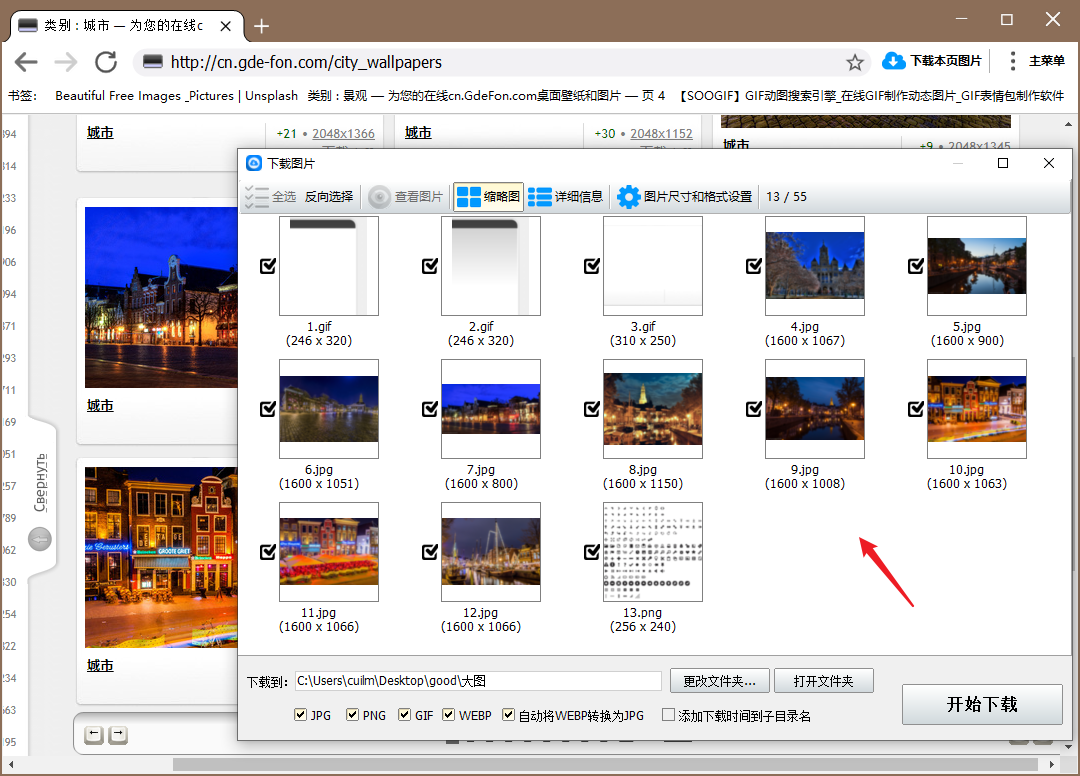Open the Beautiful Free Images Unsplash bookmark
This screenshot has width=1080, height=776.
(x=176, y=96)
